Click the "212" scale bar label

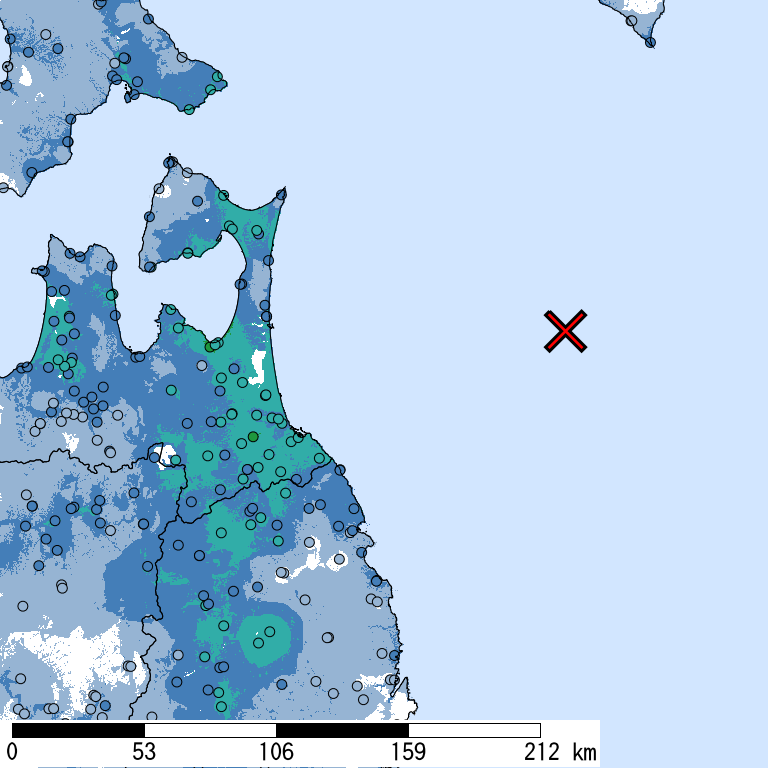point(540,752)
